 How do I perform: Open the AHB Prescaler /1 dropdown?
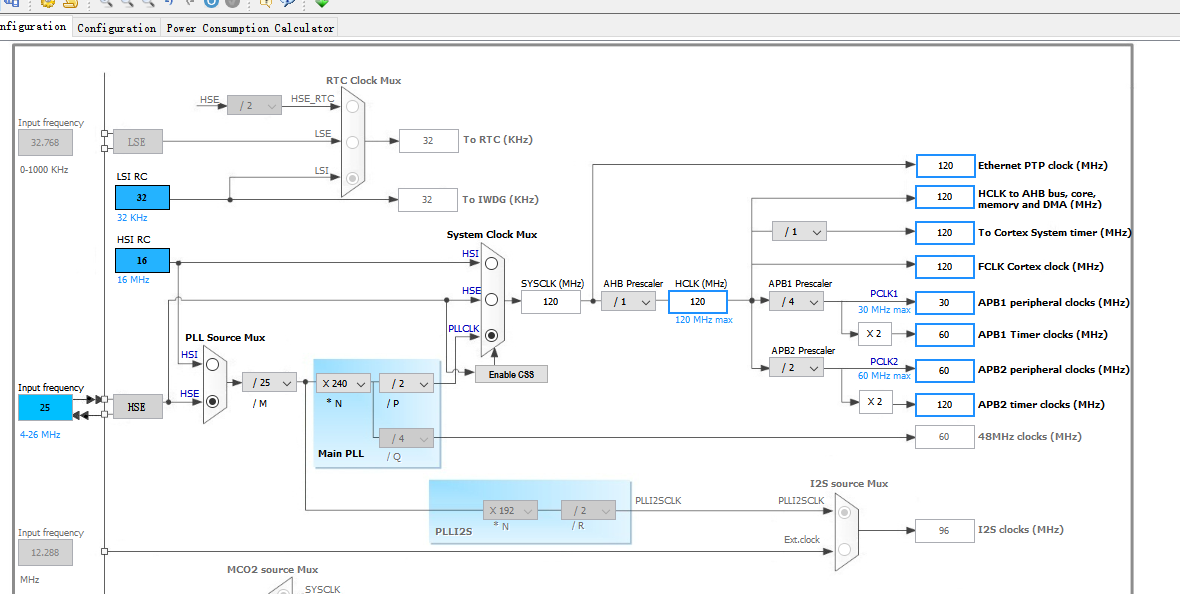tap(628, 301)
